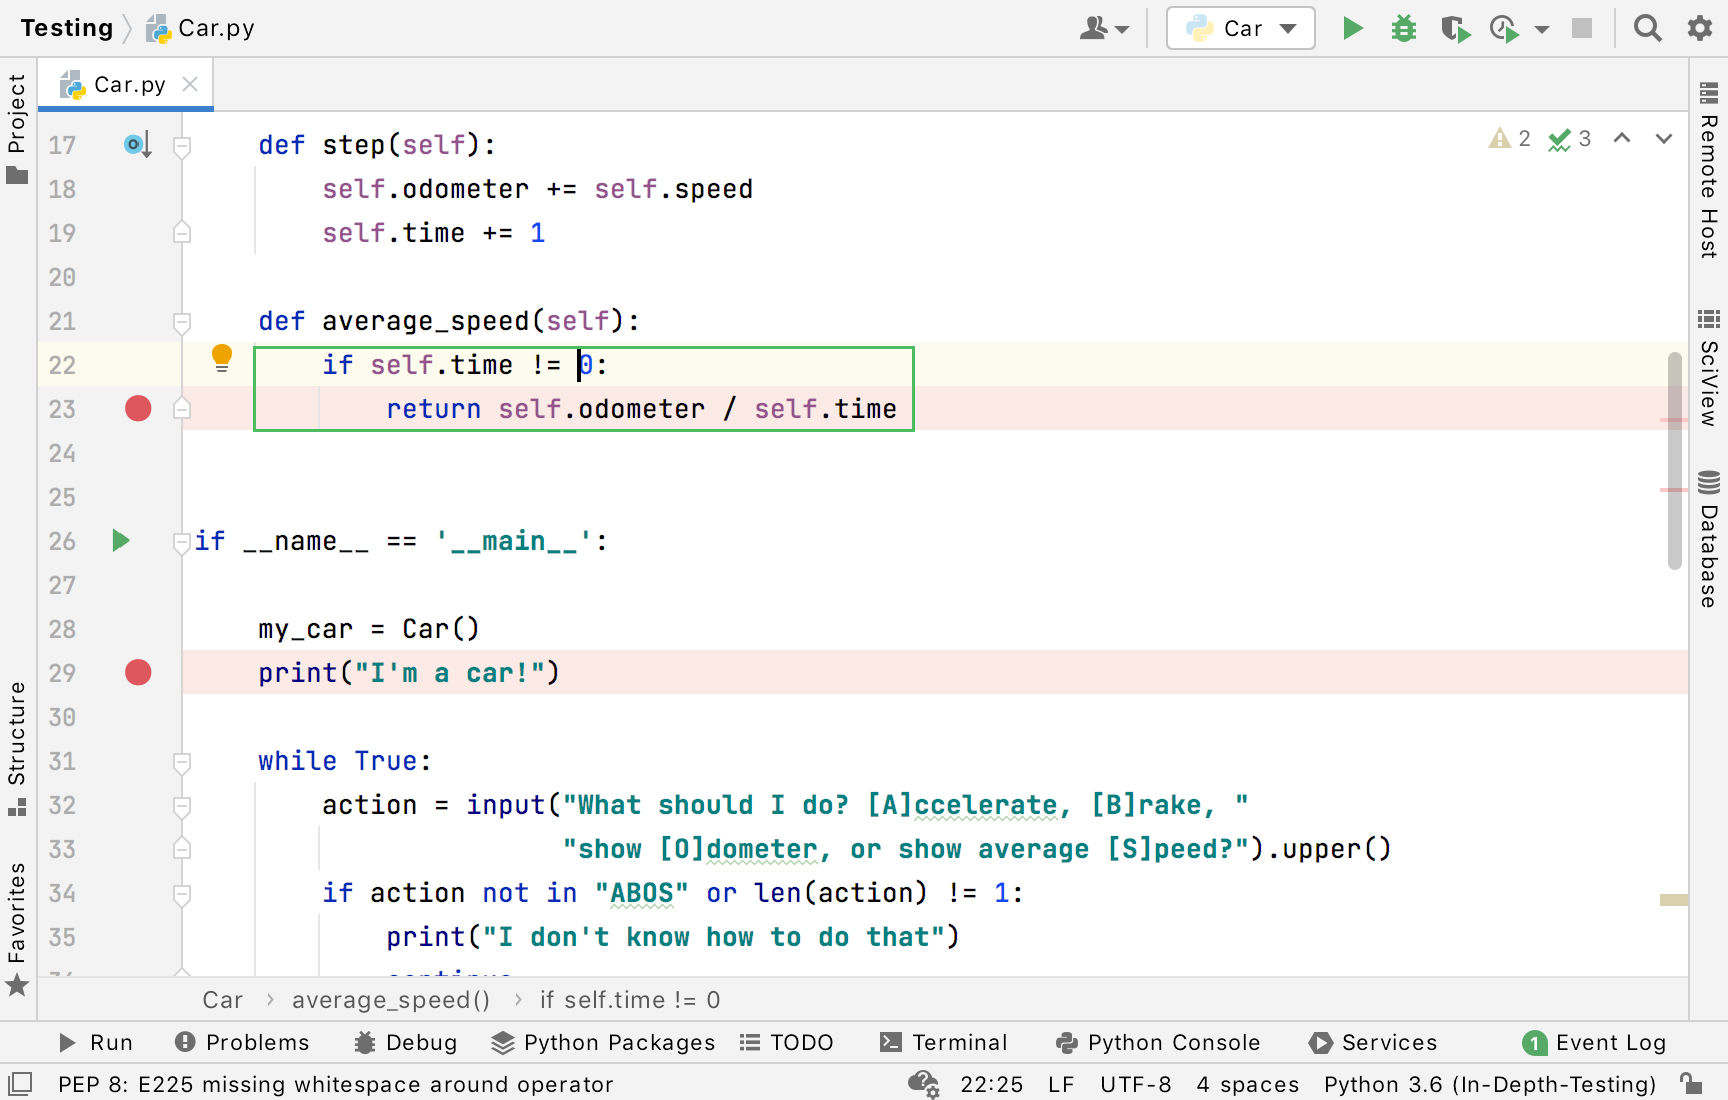Toggle off the breakpoint at line 29
This screenshot has width=1728, height=1100.
[138, 673]
